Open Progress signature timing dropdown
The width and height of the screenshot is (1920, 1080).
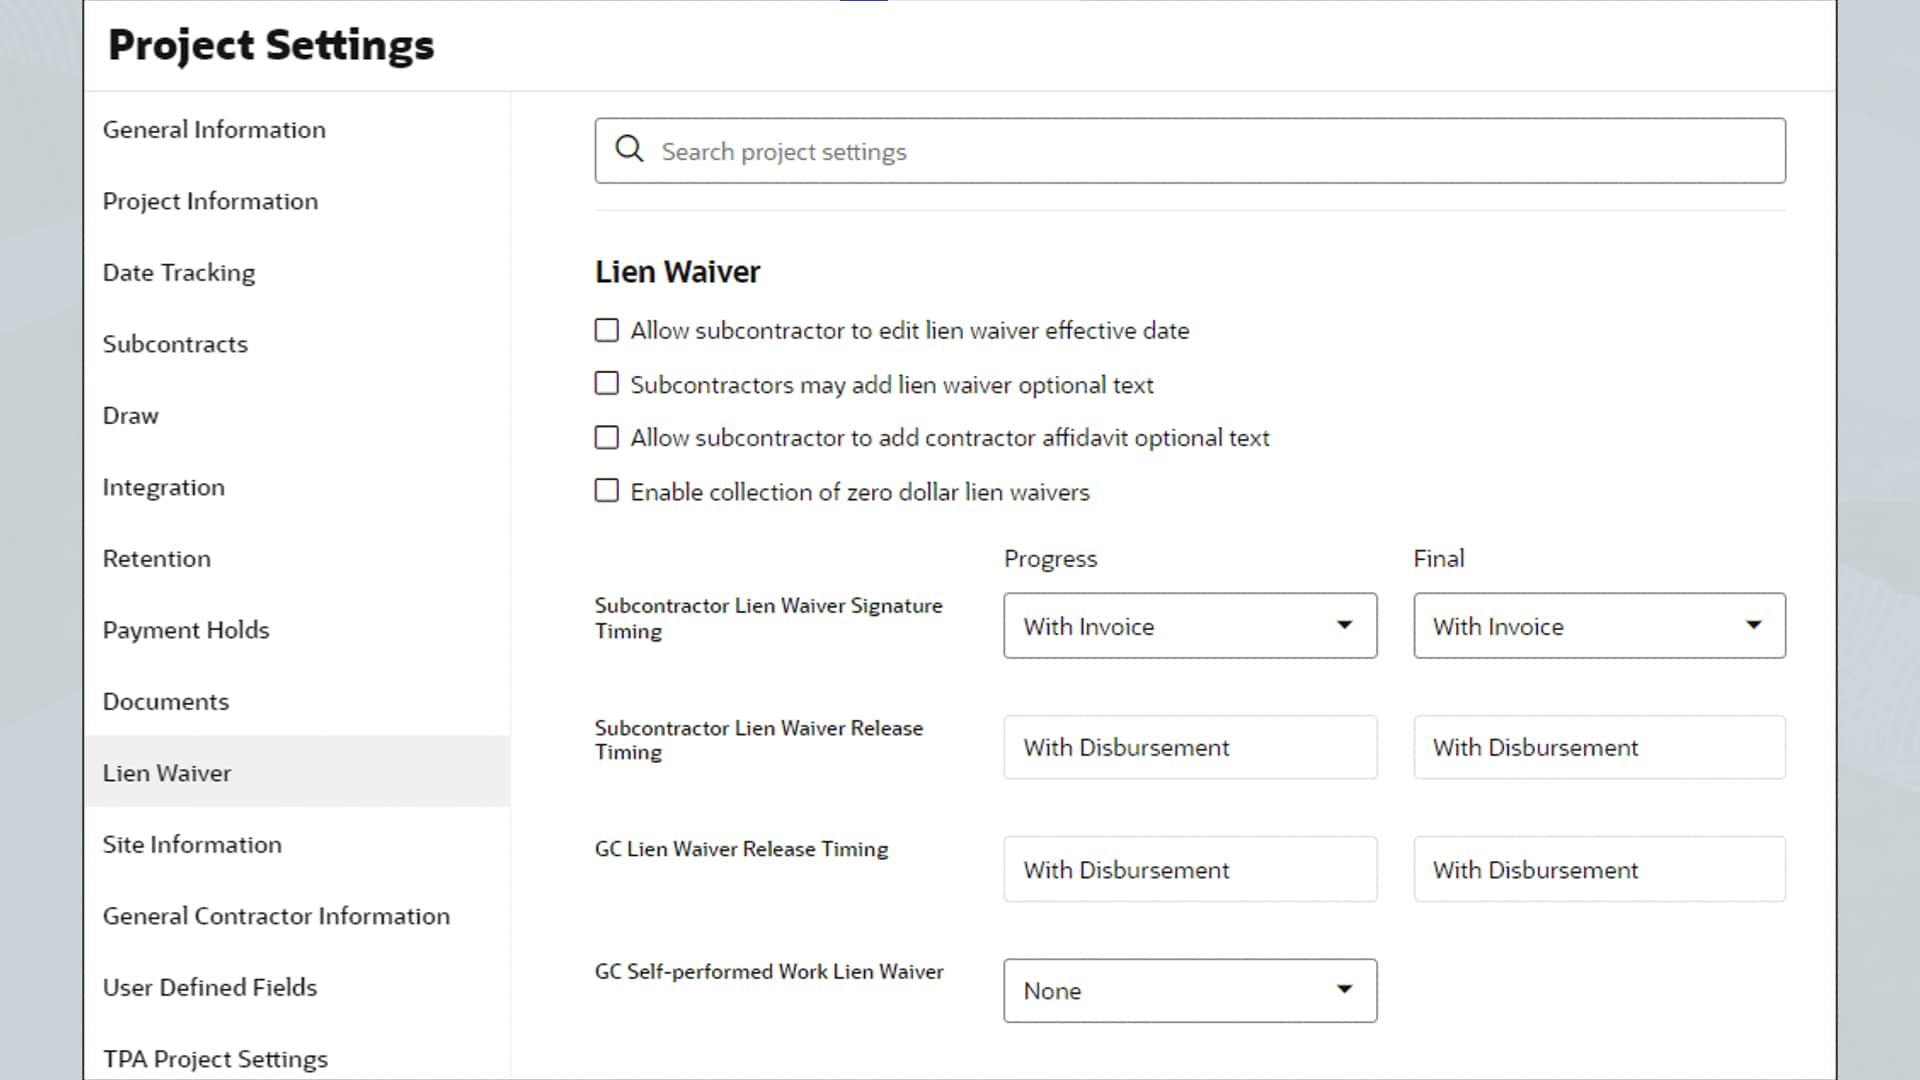pyautogui.click(x=1189, y=626)
